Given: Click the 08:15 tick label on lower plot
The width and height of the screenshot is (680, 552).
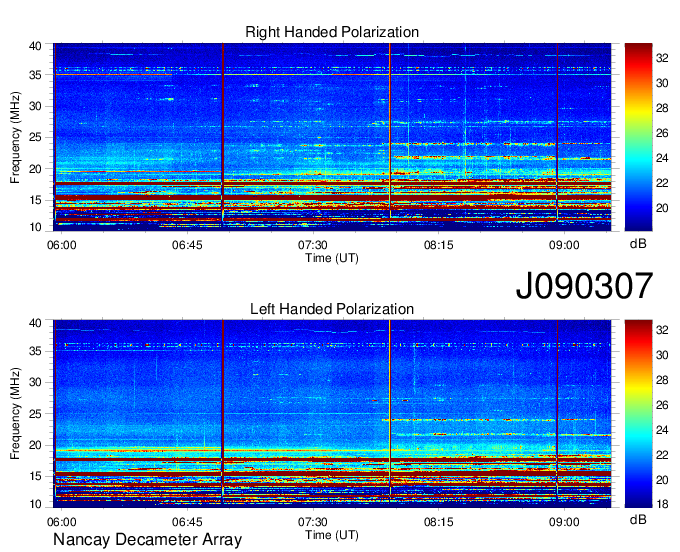Looking at the screenshot, I should (438, 522).
